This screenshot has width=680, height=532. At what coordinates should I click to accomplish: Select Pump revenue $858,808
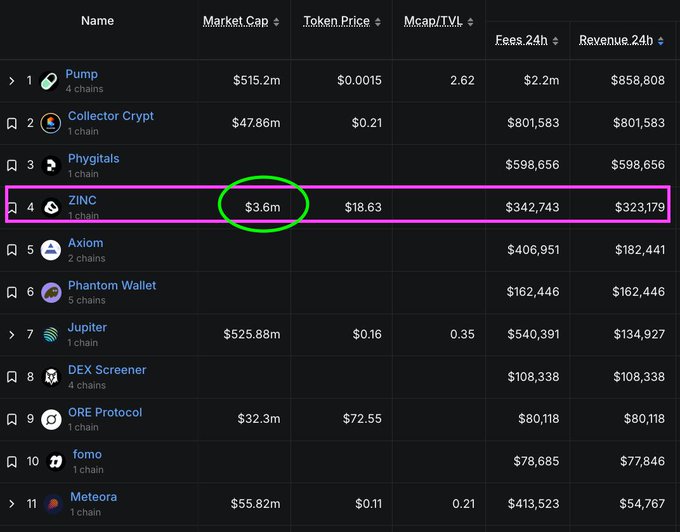click(x=638, y=81)
